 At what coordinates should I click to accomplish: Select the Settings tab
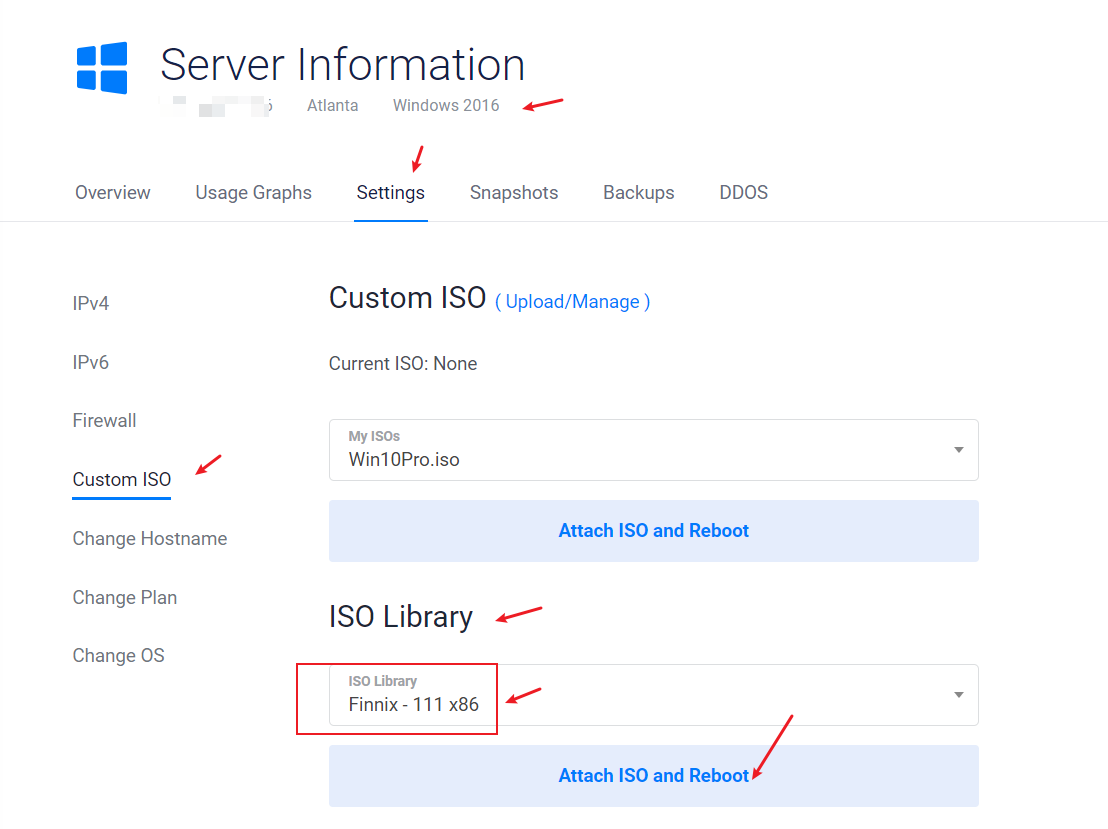(x=390, y=193)
